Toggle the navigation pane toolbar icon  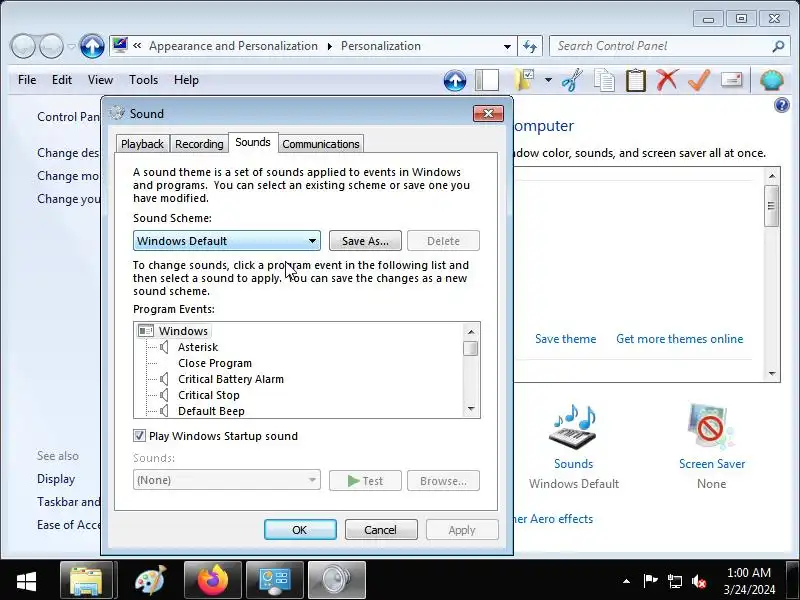[x=487, y=81]
